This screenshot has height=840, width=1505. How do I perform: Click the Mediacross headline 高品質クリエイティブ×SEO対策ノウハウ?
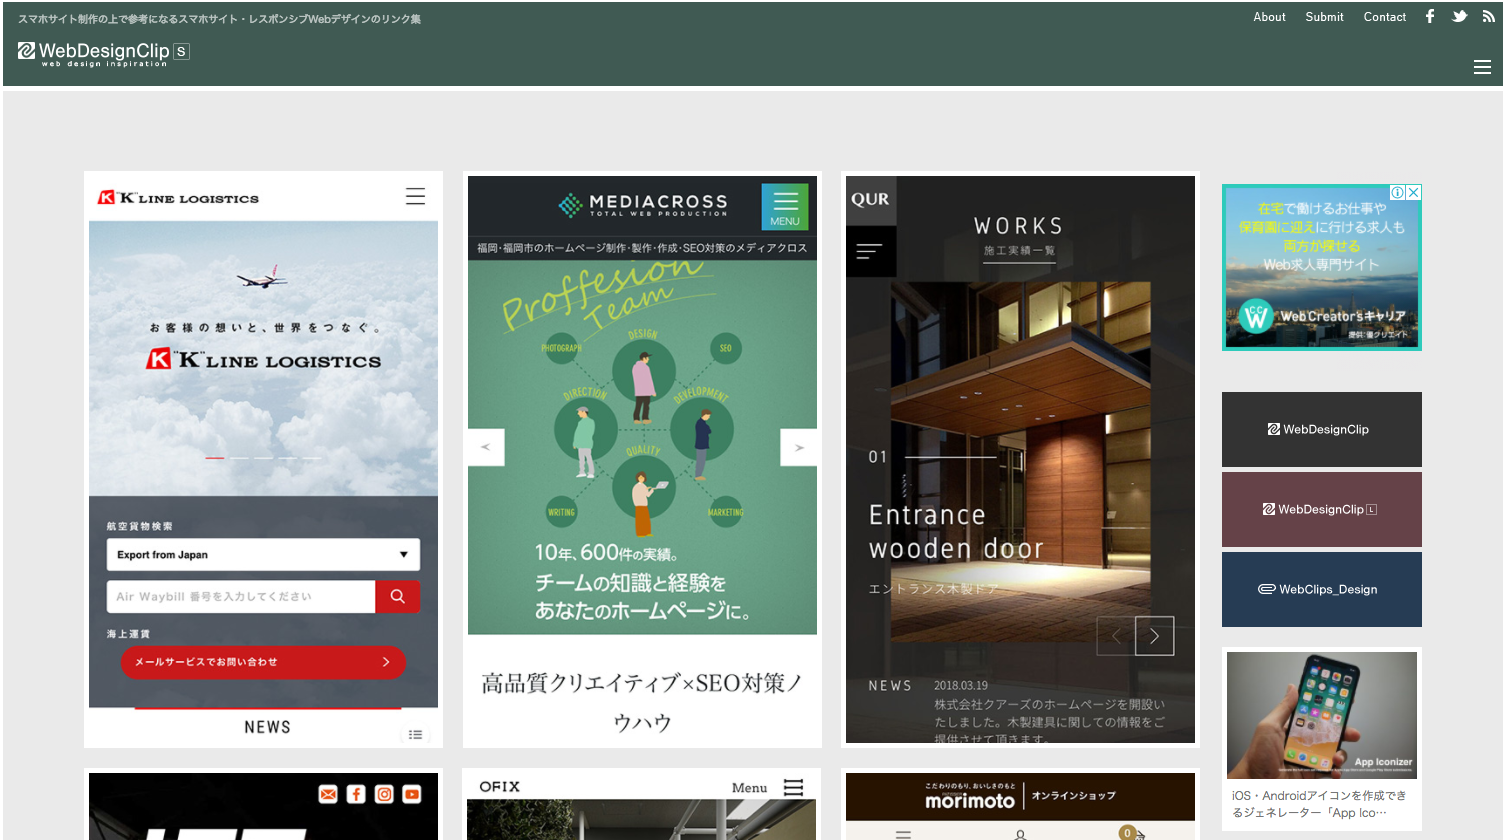[x=642, y=702]
